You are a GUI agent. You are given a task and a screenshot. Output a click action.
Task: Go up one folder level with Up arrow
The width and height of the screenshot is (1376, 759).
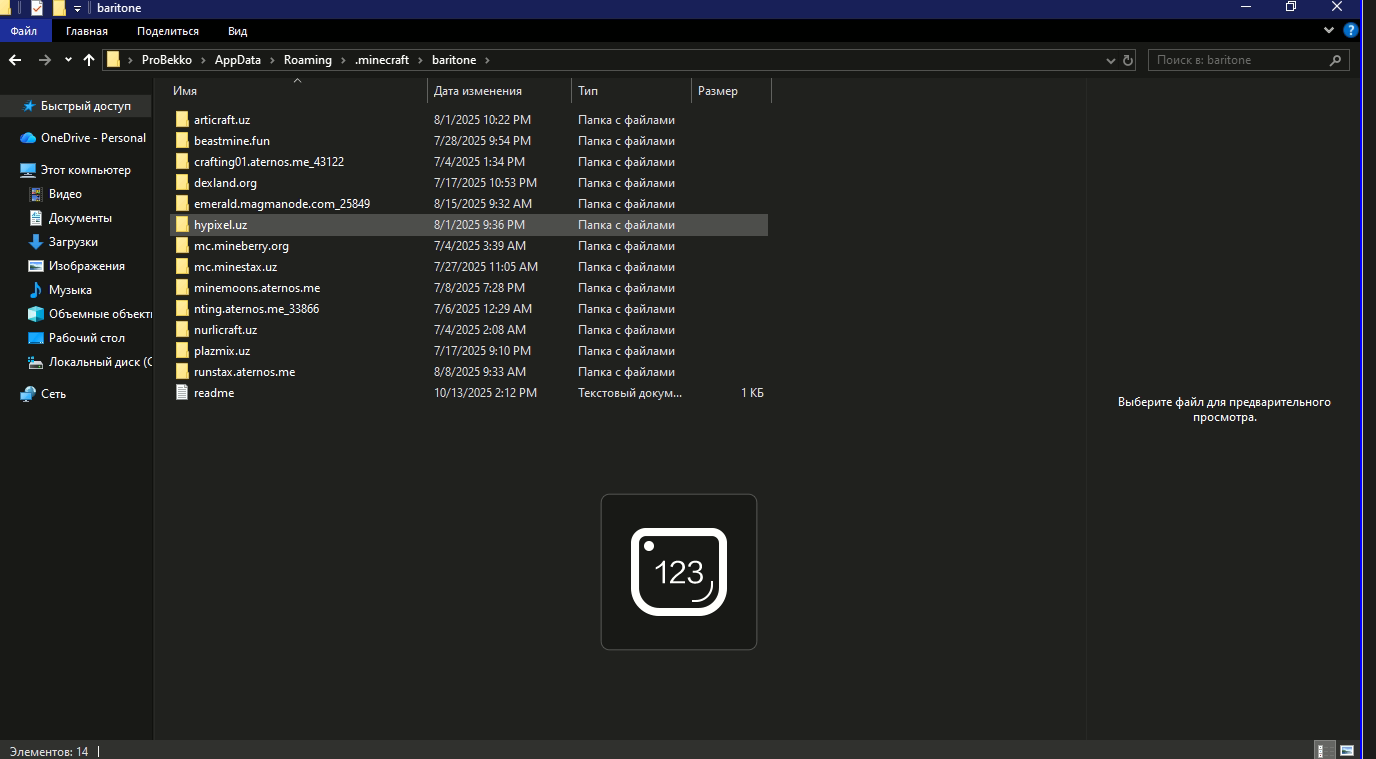[x=89, y=60]
